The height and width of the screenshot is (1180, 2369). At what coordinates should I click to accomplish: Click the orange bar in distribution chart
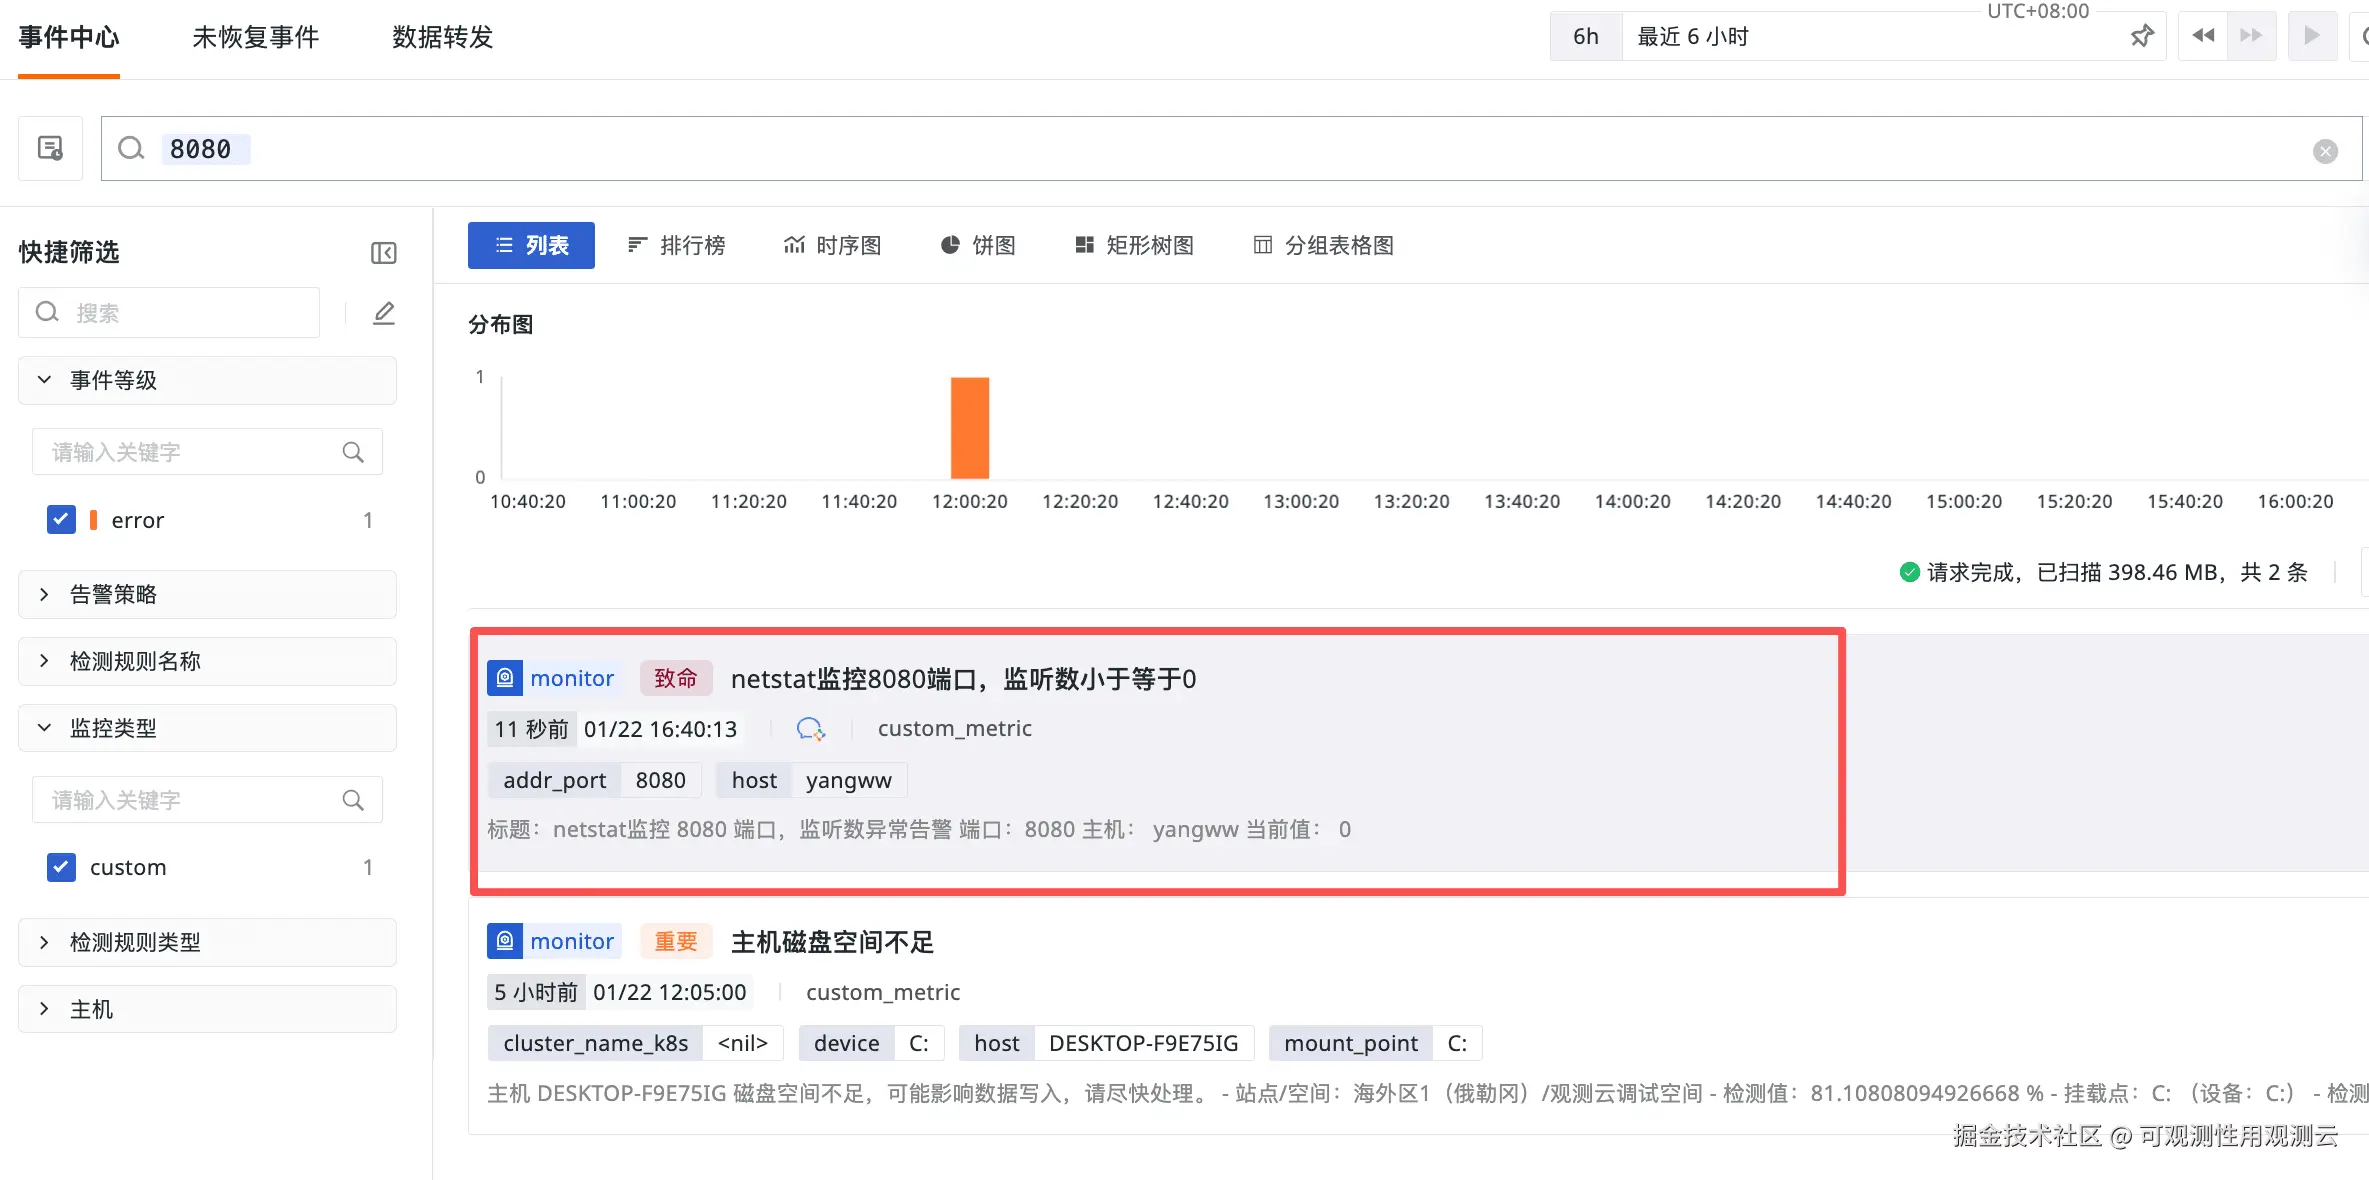(x=969, y=428)
